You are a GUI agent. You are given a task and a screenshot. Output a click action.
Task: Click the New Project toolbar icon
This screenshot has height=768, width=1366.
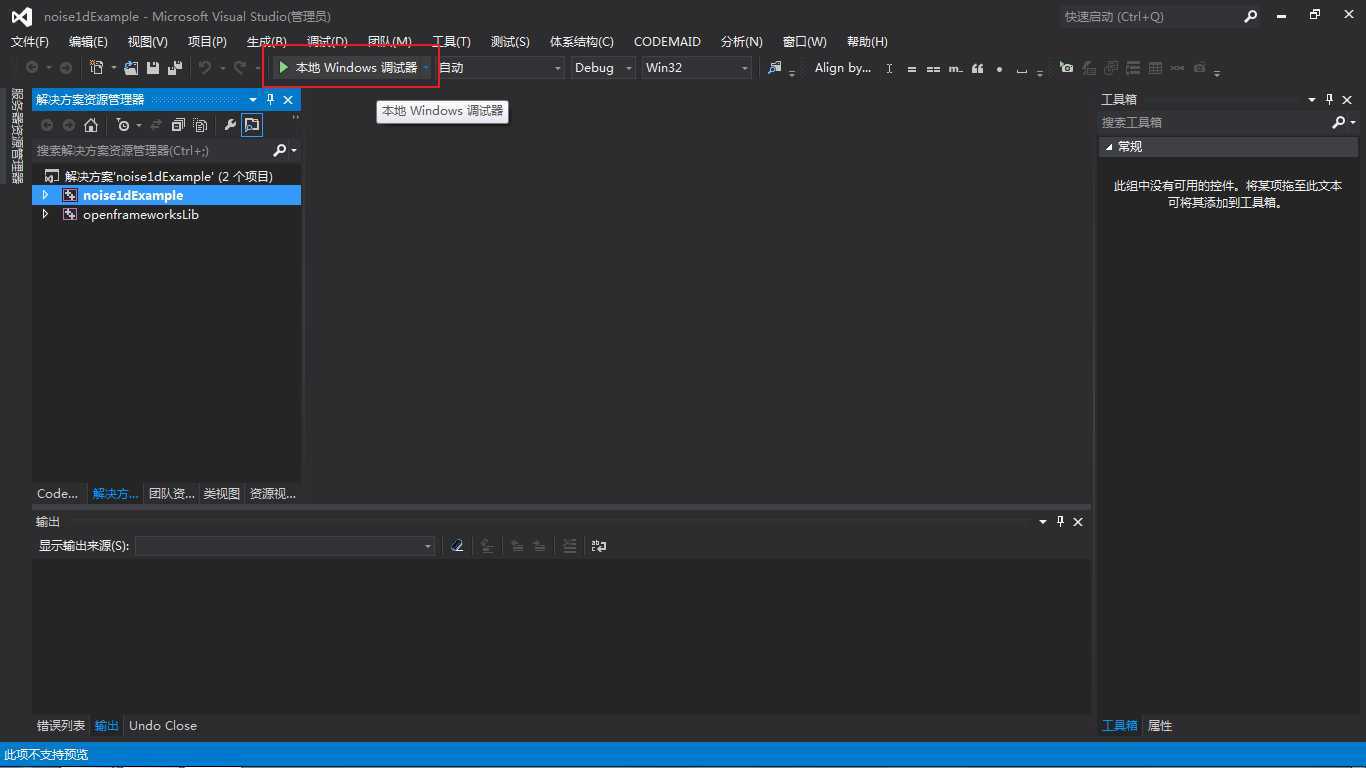(x=97, y=68)
